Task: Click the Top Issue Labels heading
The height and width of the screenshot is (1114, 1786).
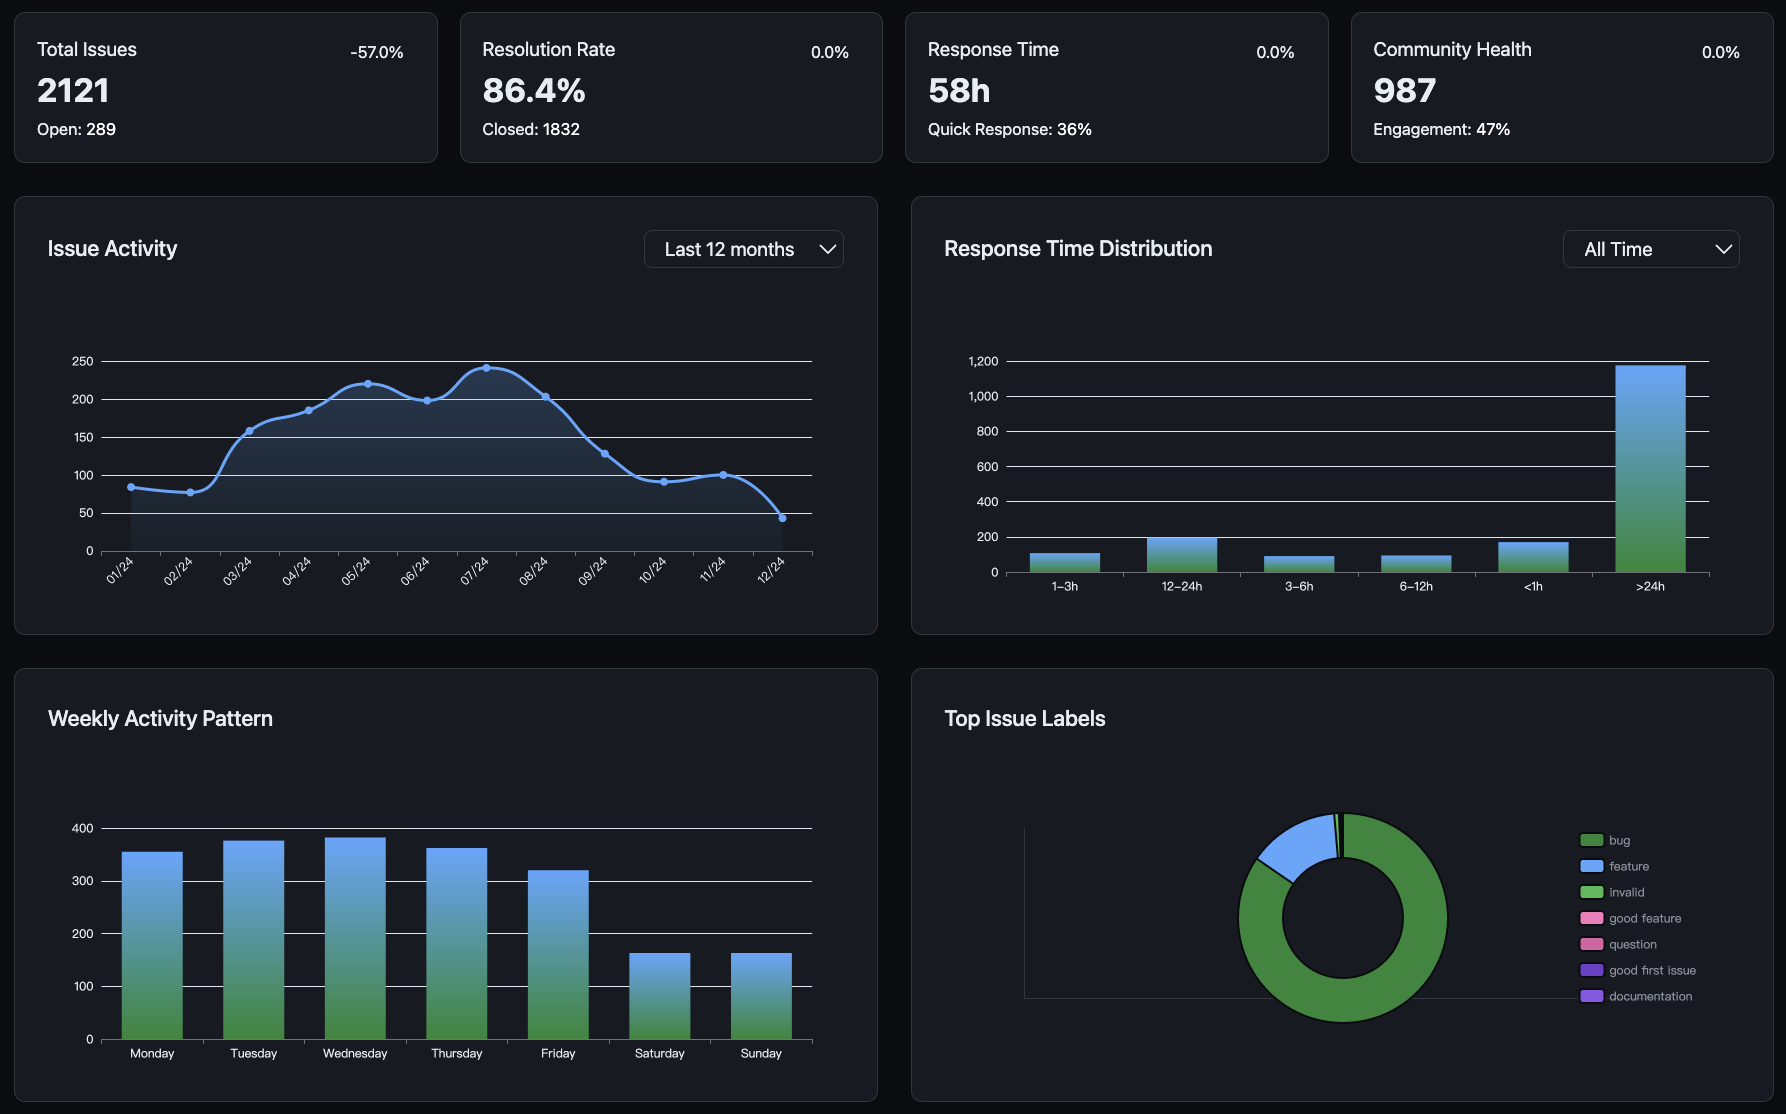Action: click(x=1025, y=719)
